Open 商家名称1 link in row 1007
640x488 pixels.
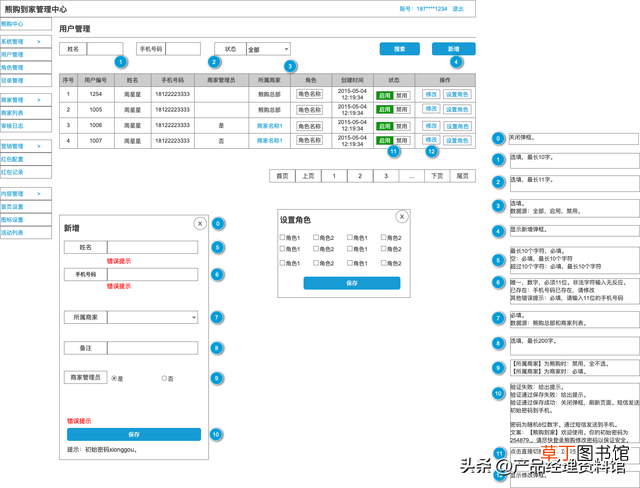click(269, 140)
